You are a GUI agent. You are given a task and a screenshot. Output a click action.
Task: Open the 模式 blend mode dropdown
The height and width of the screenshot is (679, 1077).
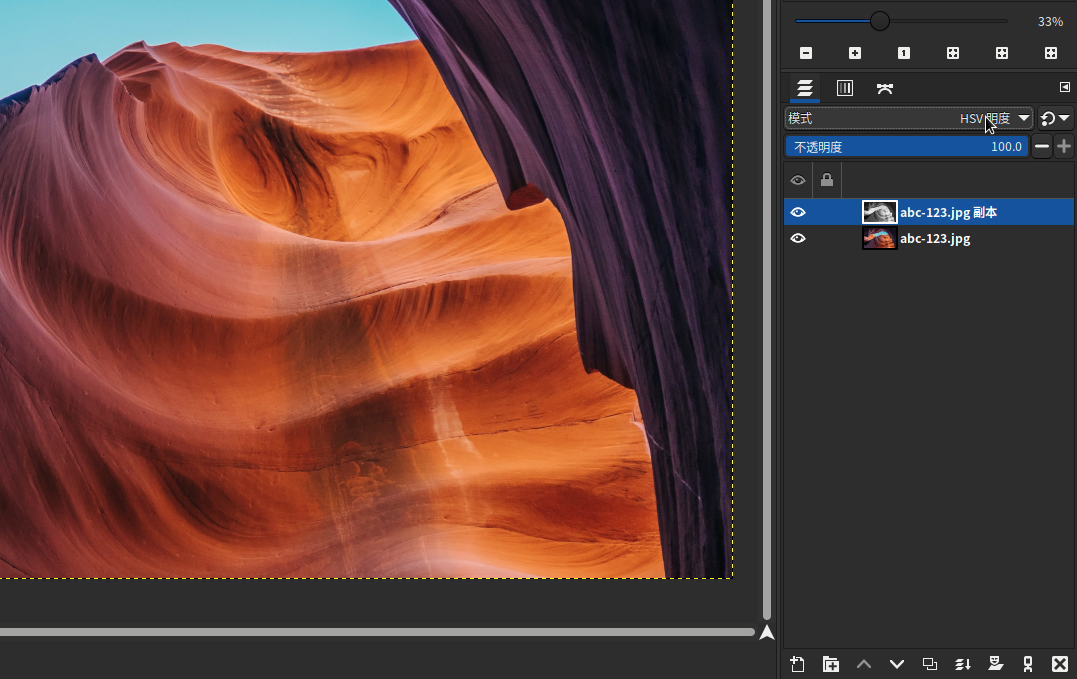click(x=908, y=119)
